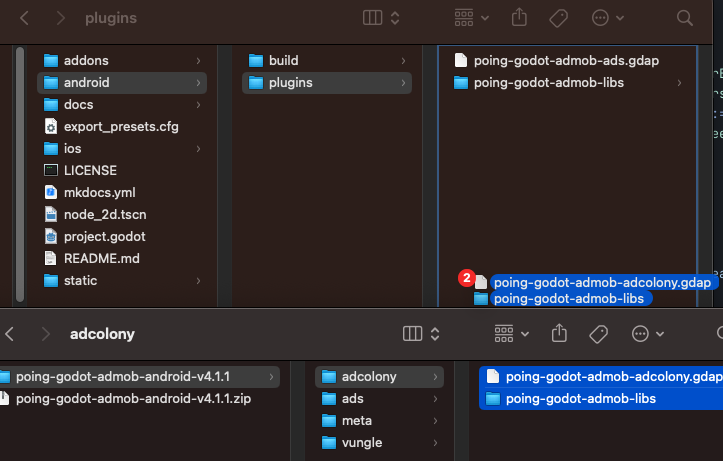
Task: Select the vungle folder
Action: click(x=379, y=443)
